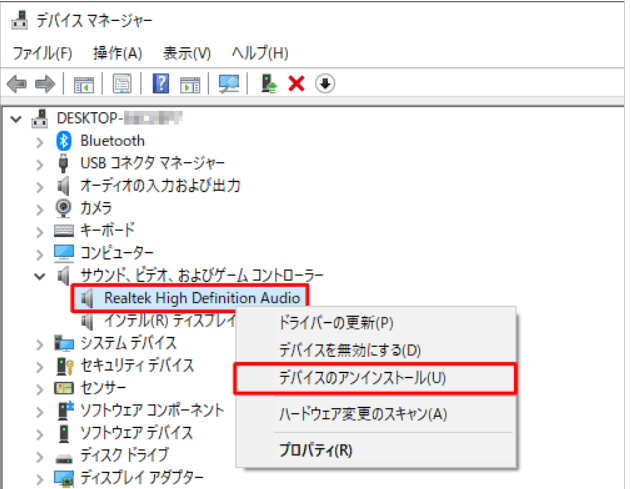Click the DESKTOP computer root icon

(x=40, y=119)
